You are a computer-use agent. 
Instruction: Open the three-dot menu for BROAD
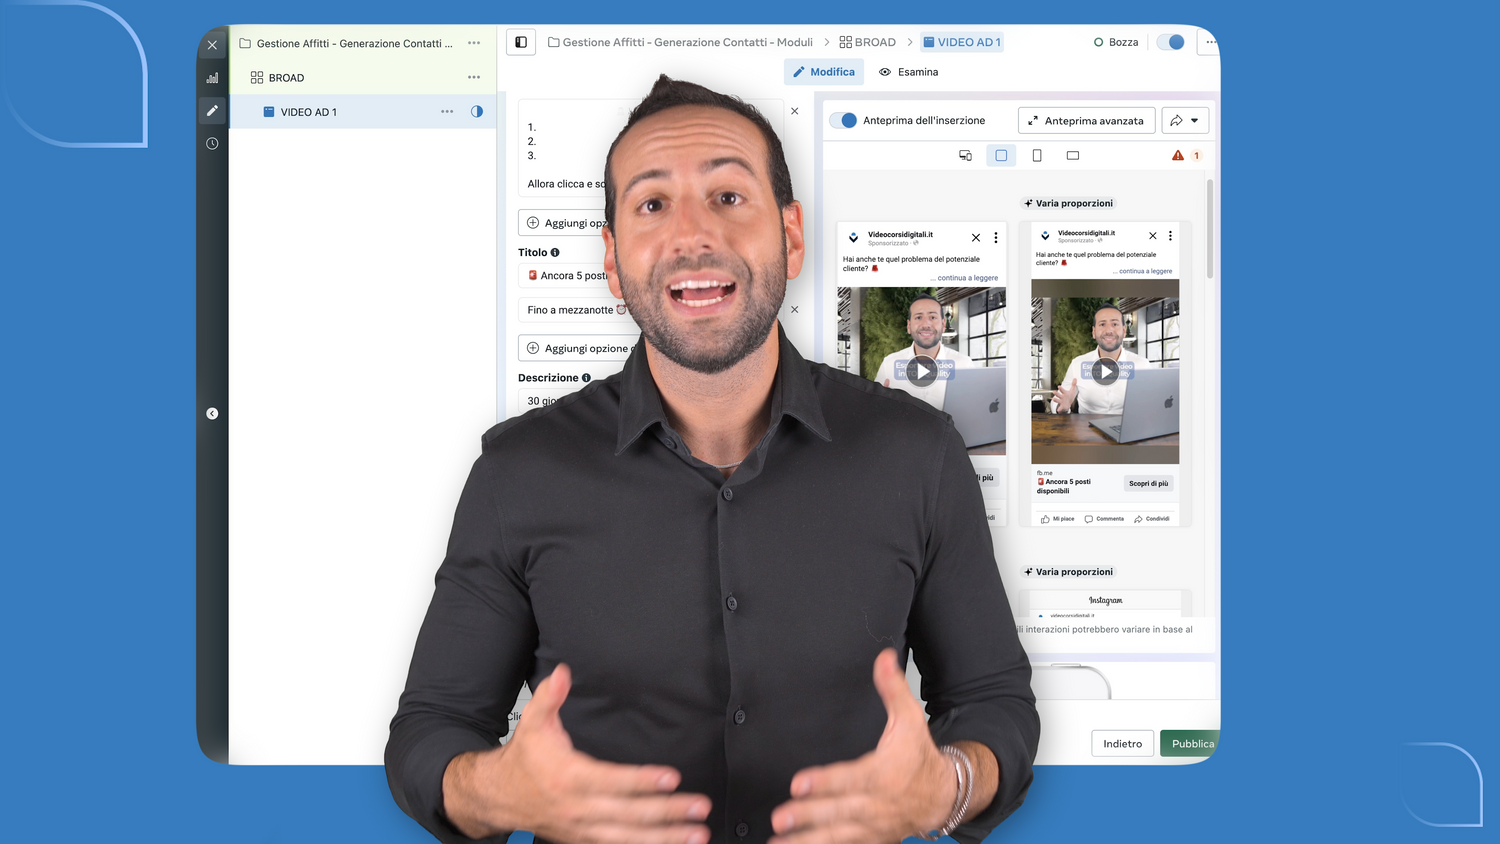[474, 77]
